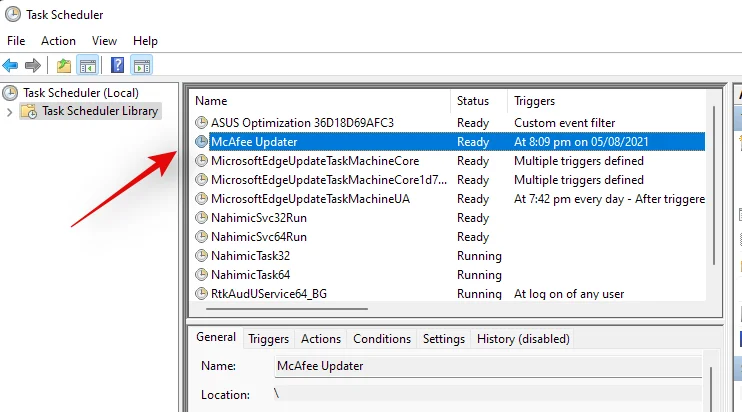The height and width of the screenshot is (412, 742).
Task: Click the NahimicTask64 task clock icon
Action: tap(201, 274)
